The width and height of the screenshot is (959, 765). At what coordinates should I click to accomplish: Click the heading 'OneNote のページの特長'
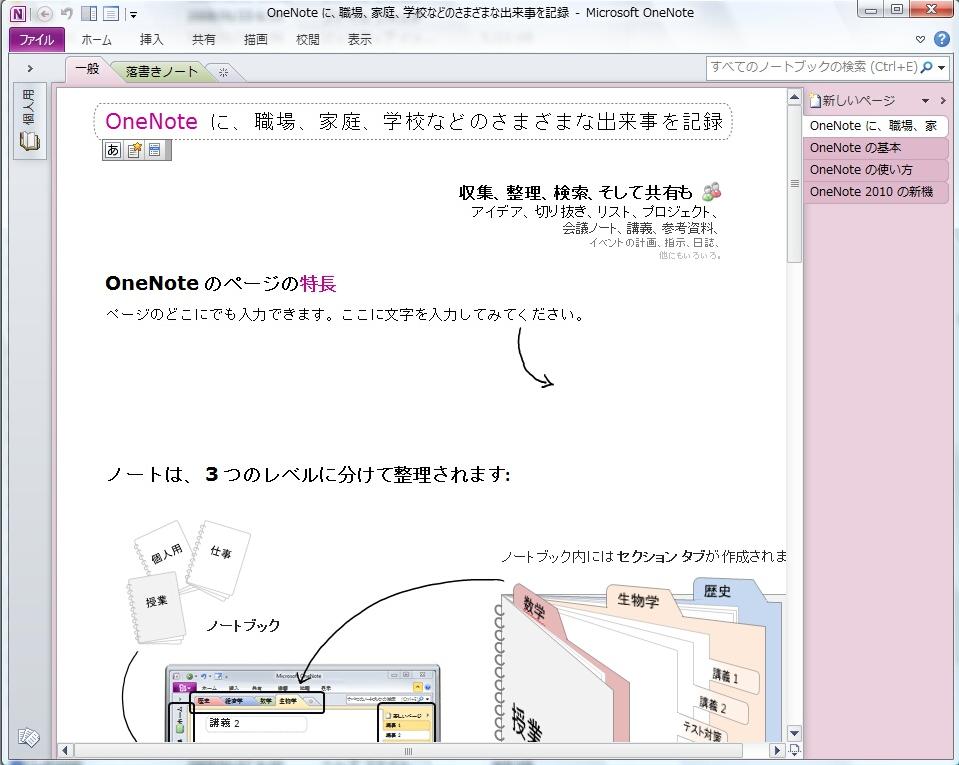click(221, 284)
